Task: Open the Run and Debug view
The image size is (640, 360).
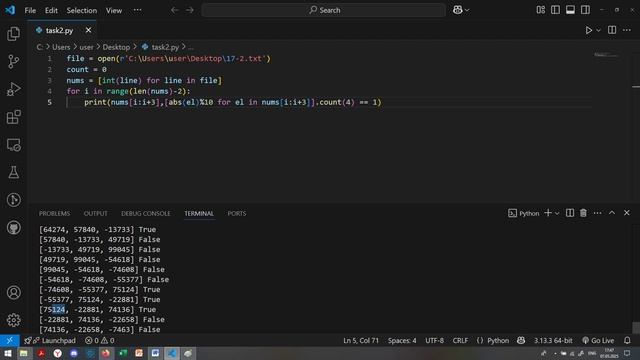Action: pos(13,89)
